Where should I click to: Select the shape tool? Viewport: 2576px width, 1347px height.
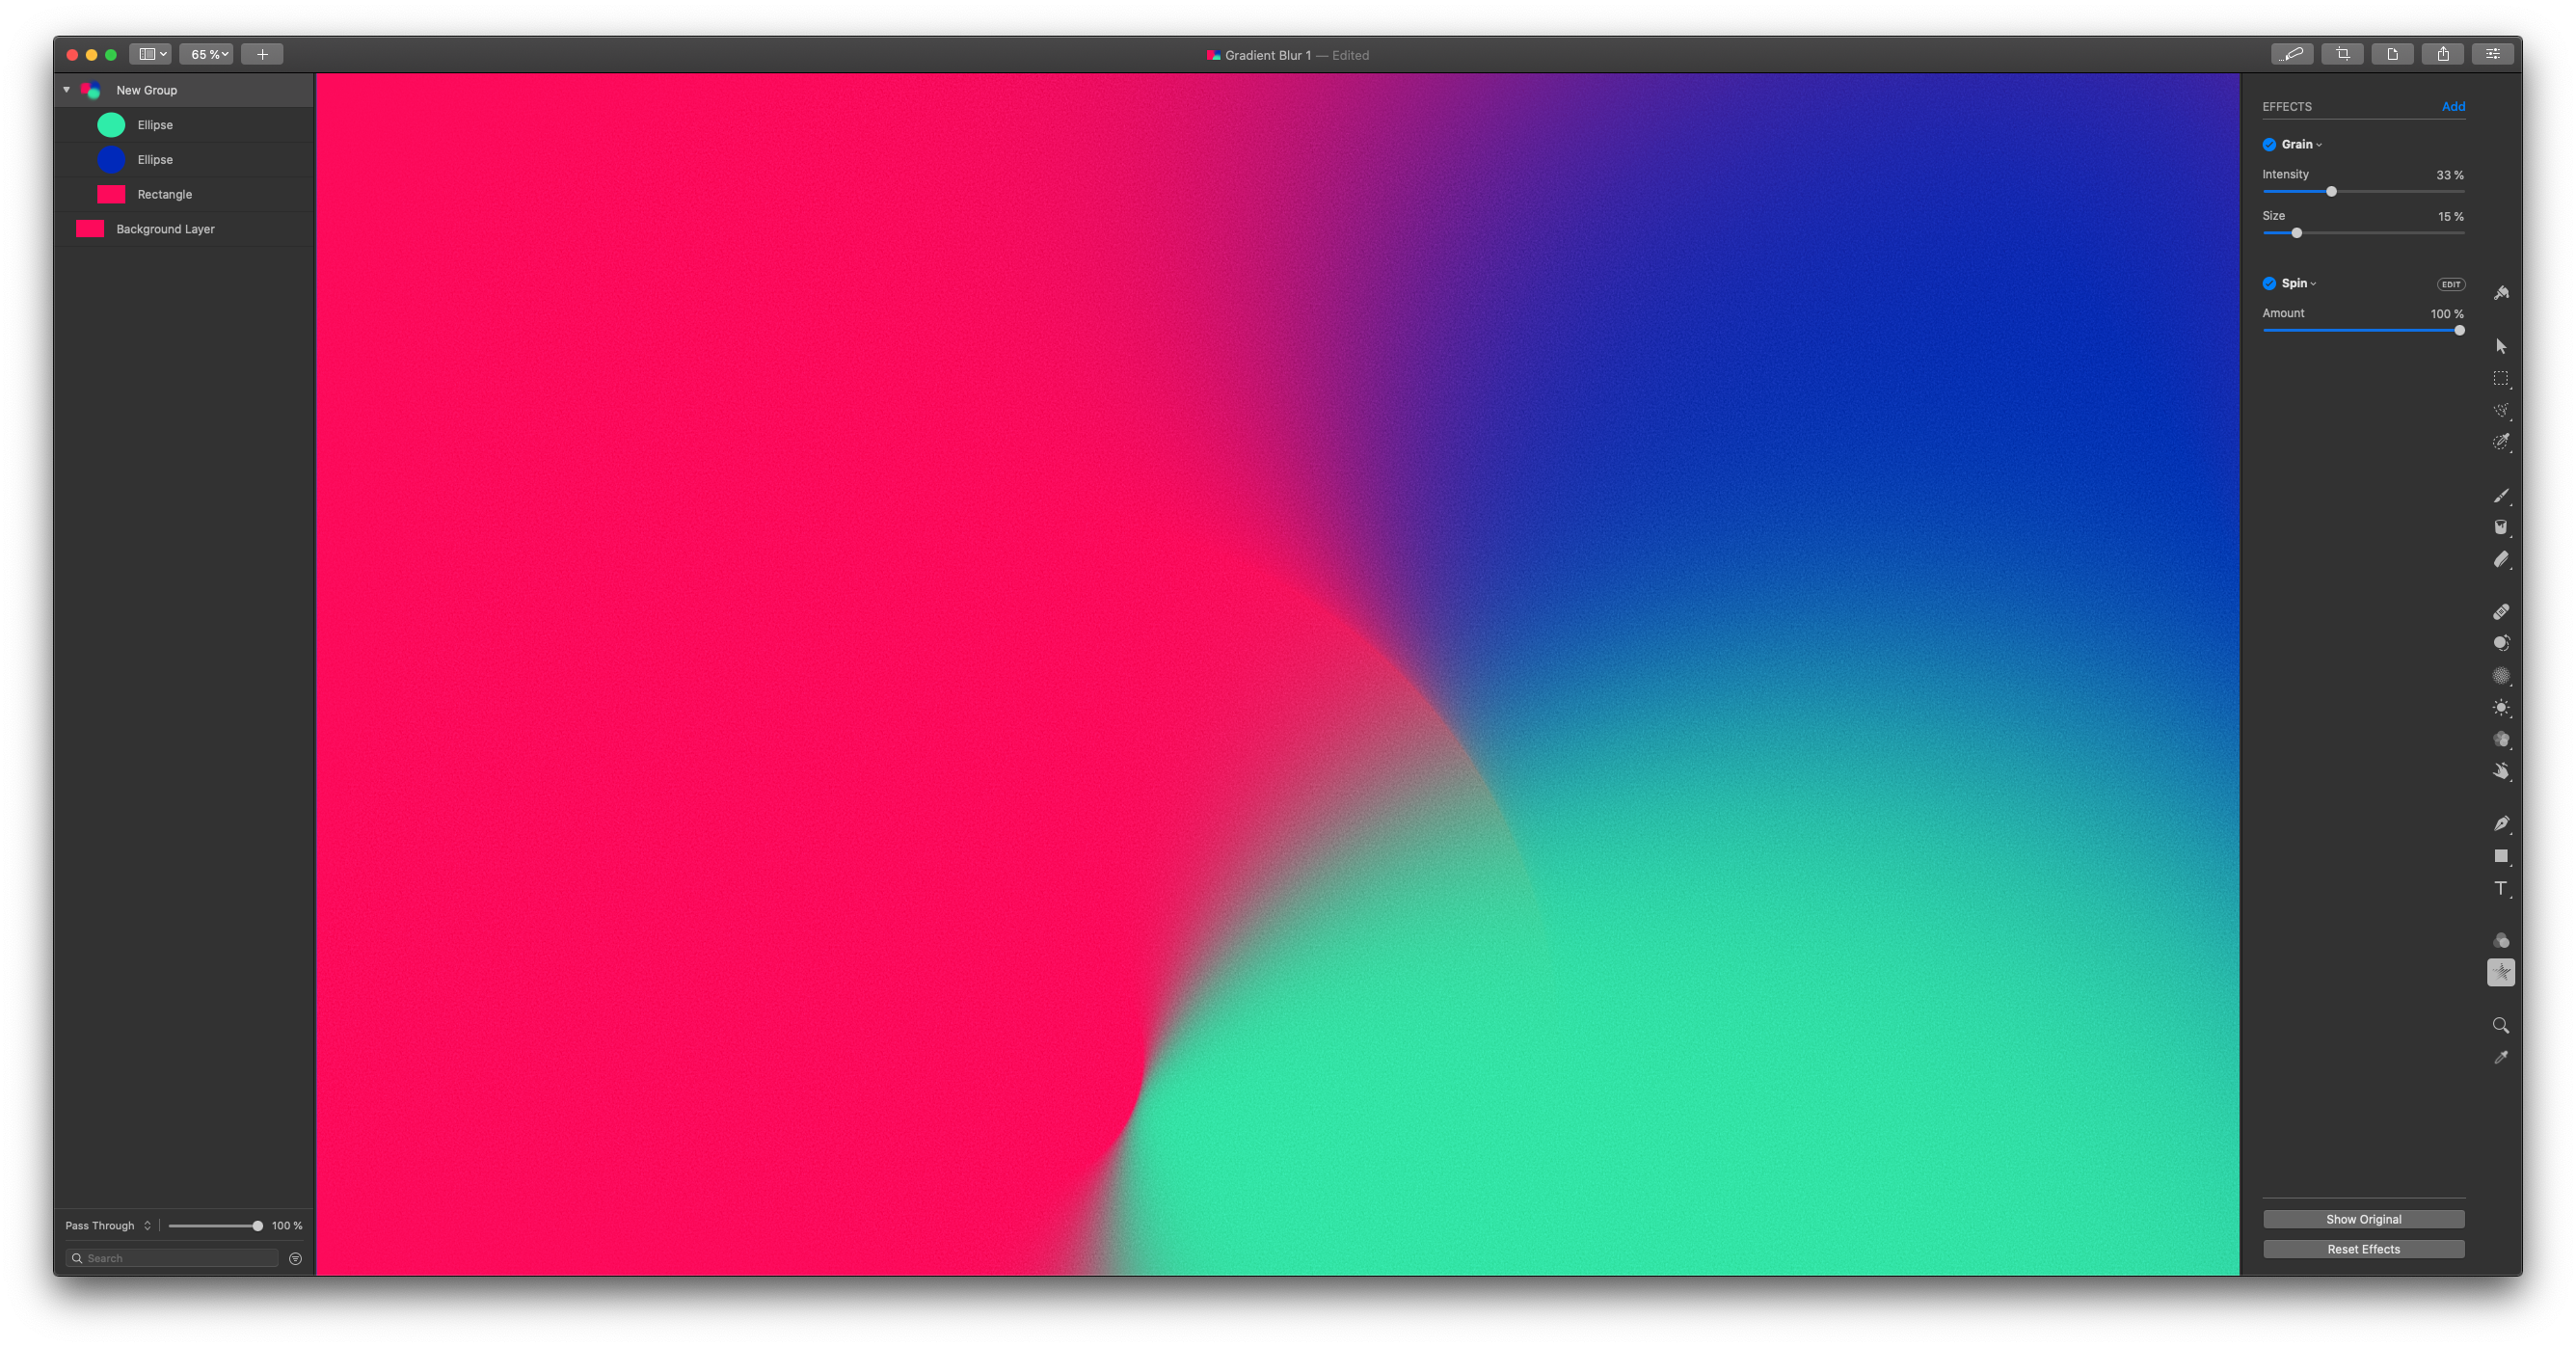(x=2501, y=858)
